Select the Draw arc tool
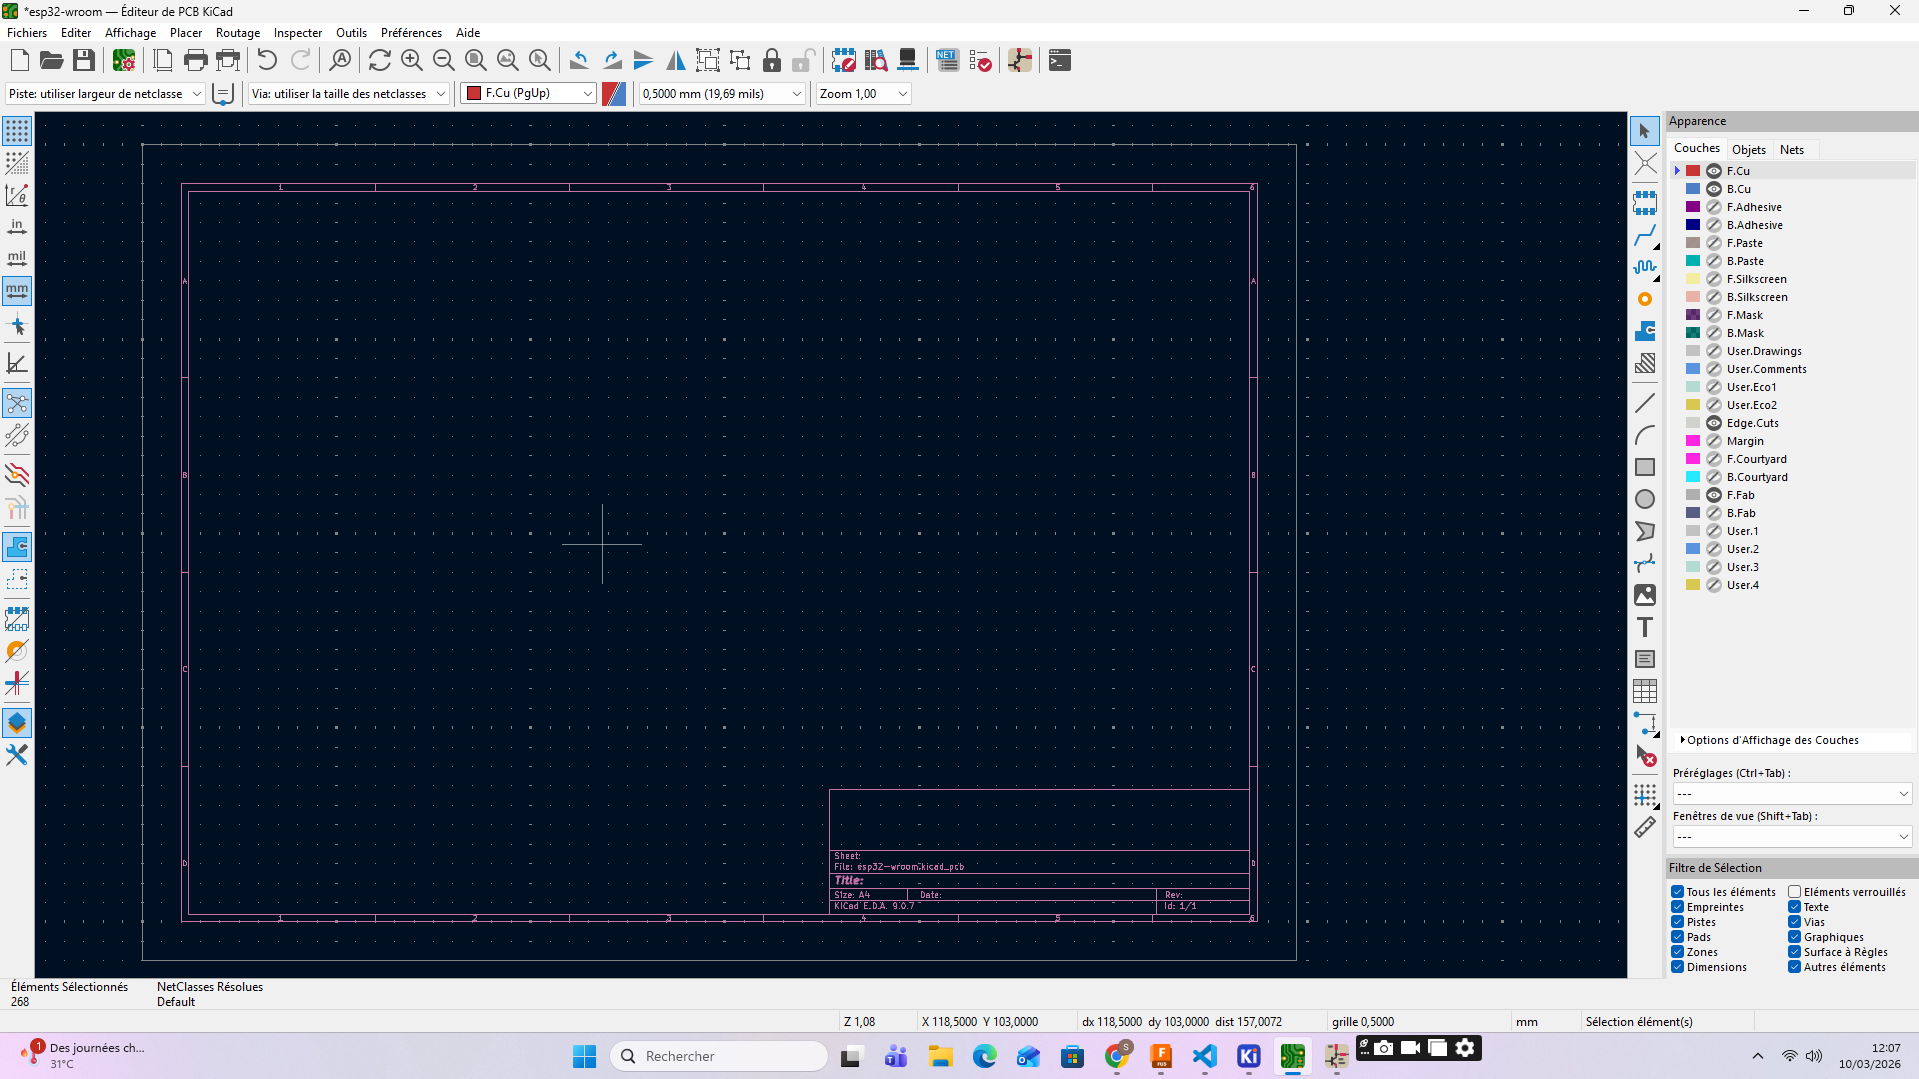Image resolution: width=1919 pixels, height=1079 pixels. [1645, 435]
